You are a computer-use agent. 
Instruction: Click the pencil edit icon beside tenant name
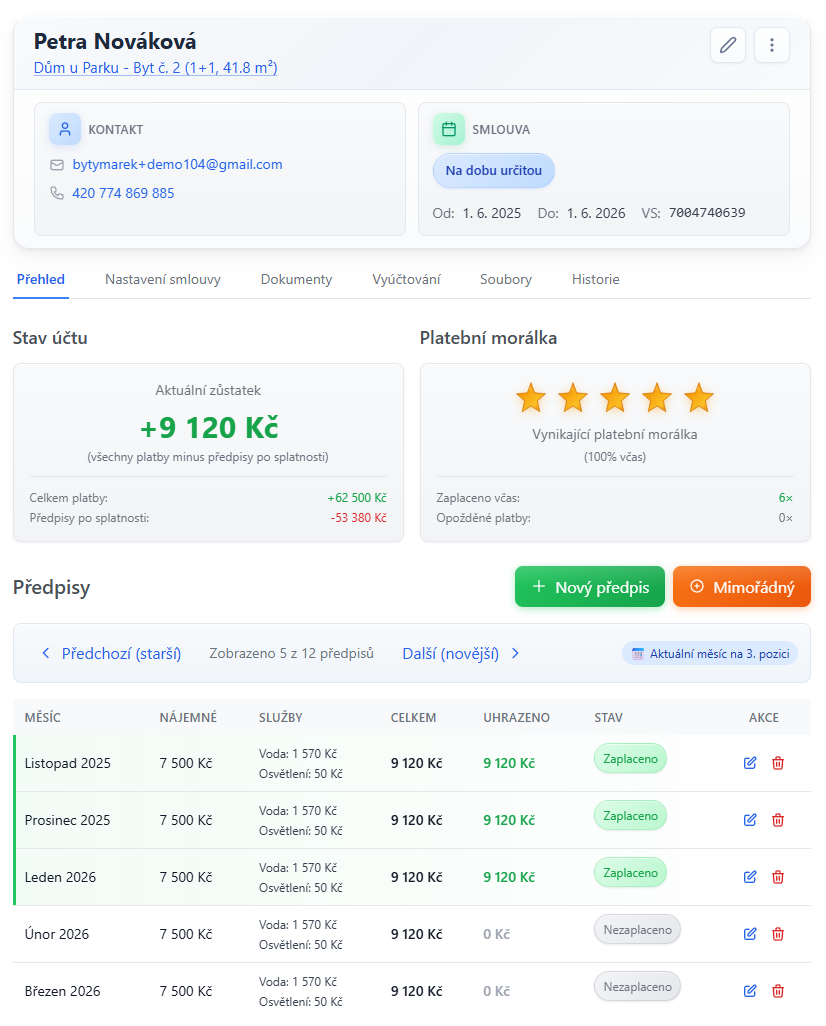click(x=727, y=45)
